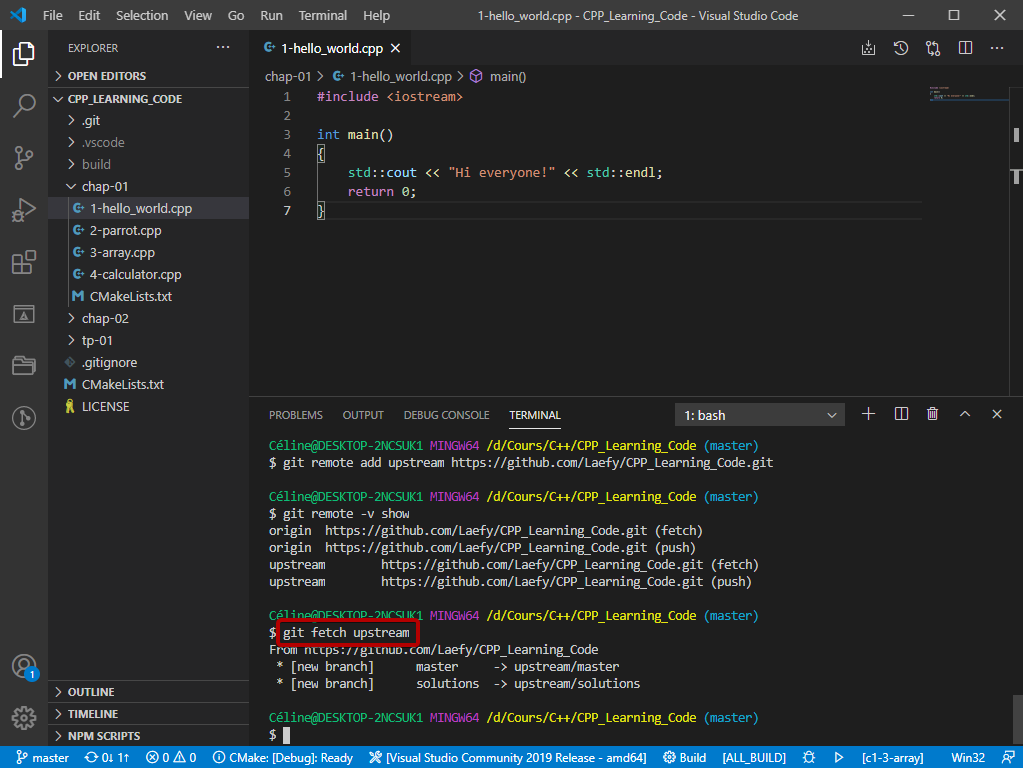Open chap-01 CMakeLists.txt file
This screenshot has width=1023, height=768.
coord(149,296)
